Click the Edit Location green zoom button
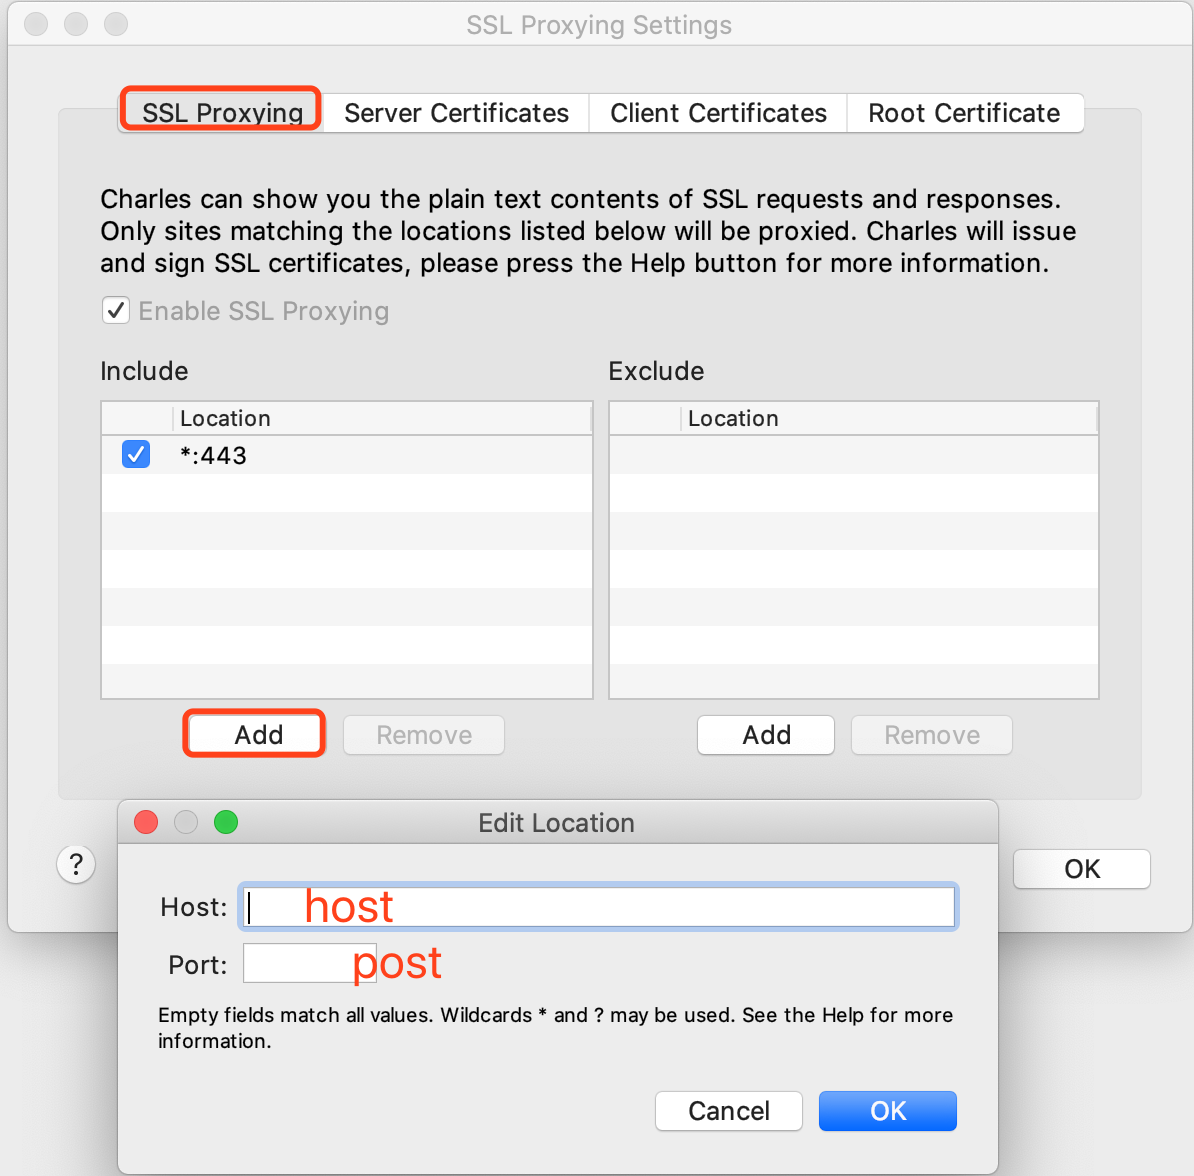The height and width of the screenshot is (1176, 1194). tap(226, 822)
